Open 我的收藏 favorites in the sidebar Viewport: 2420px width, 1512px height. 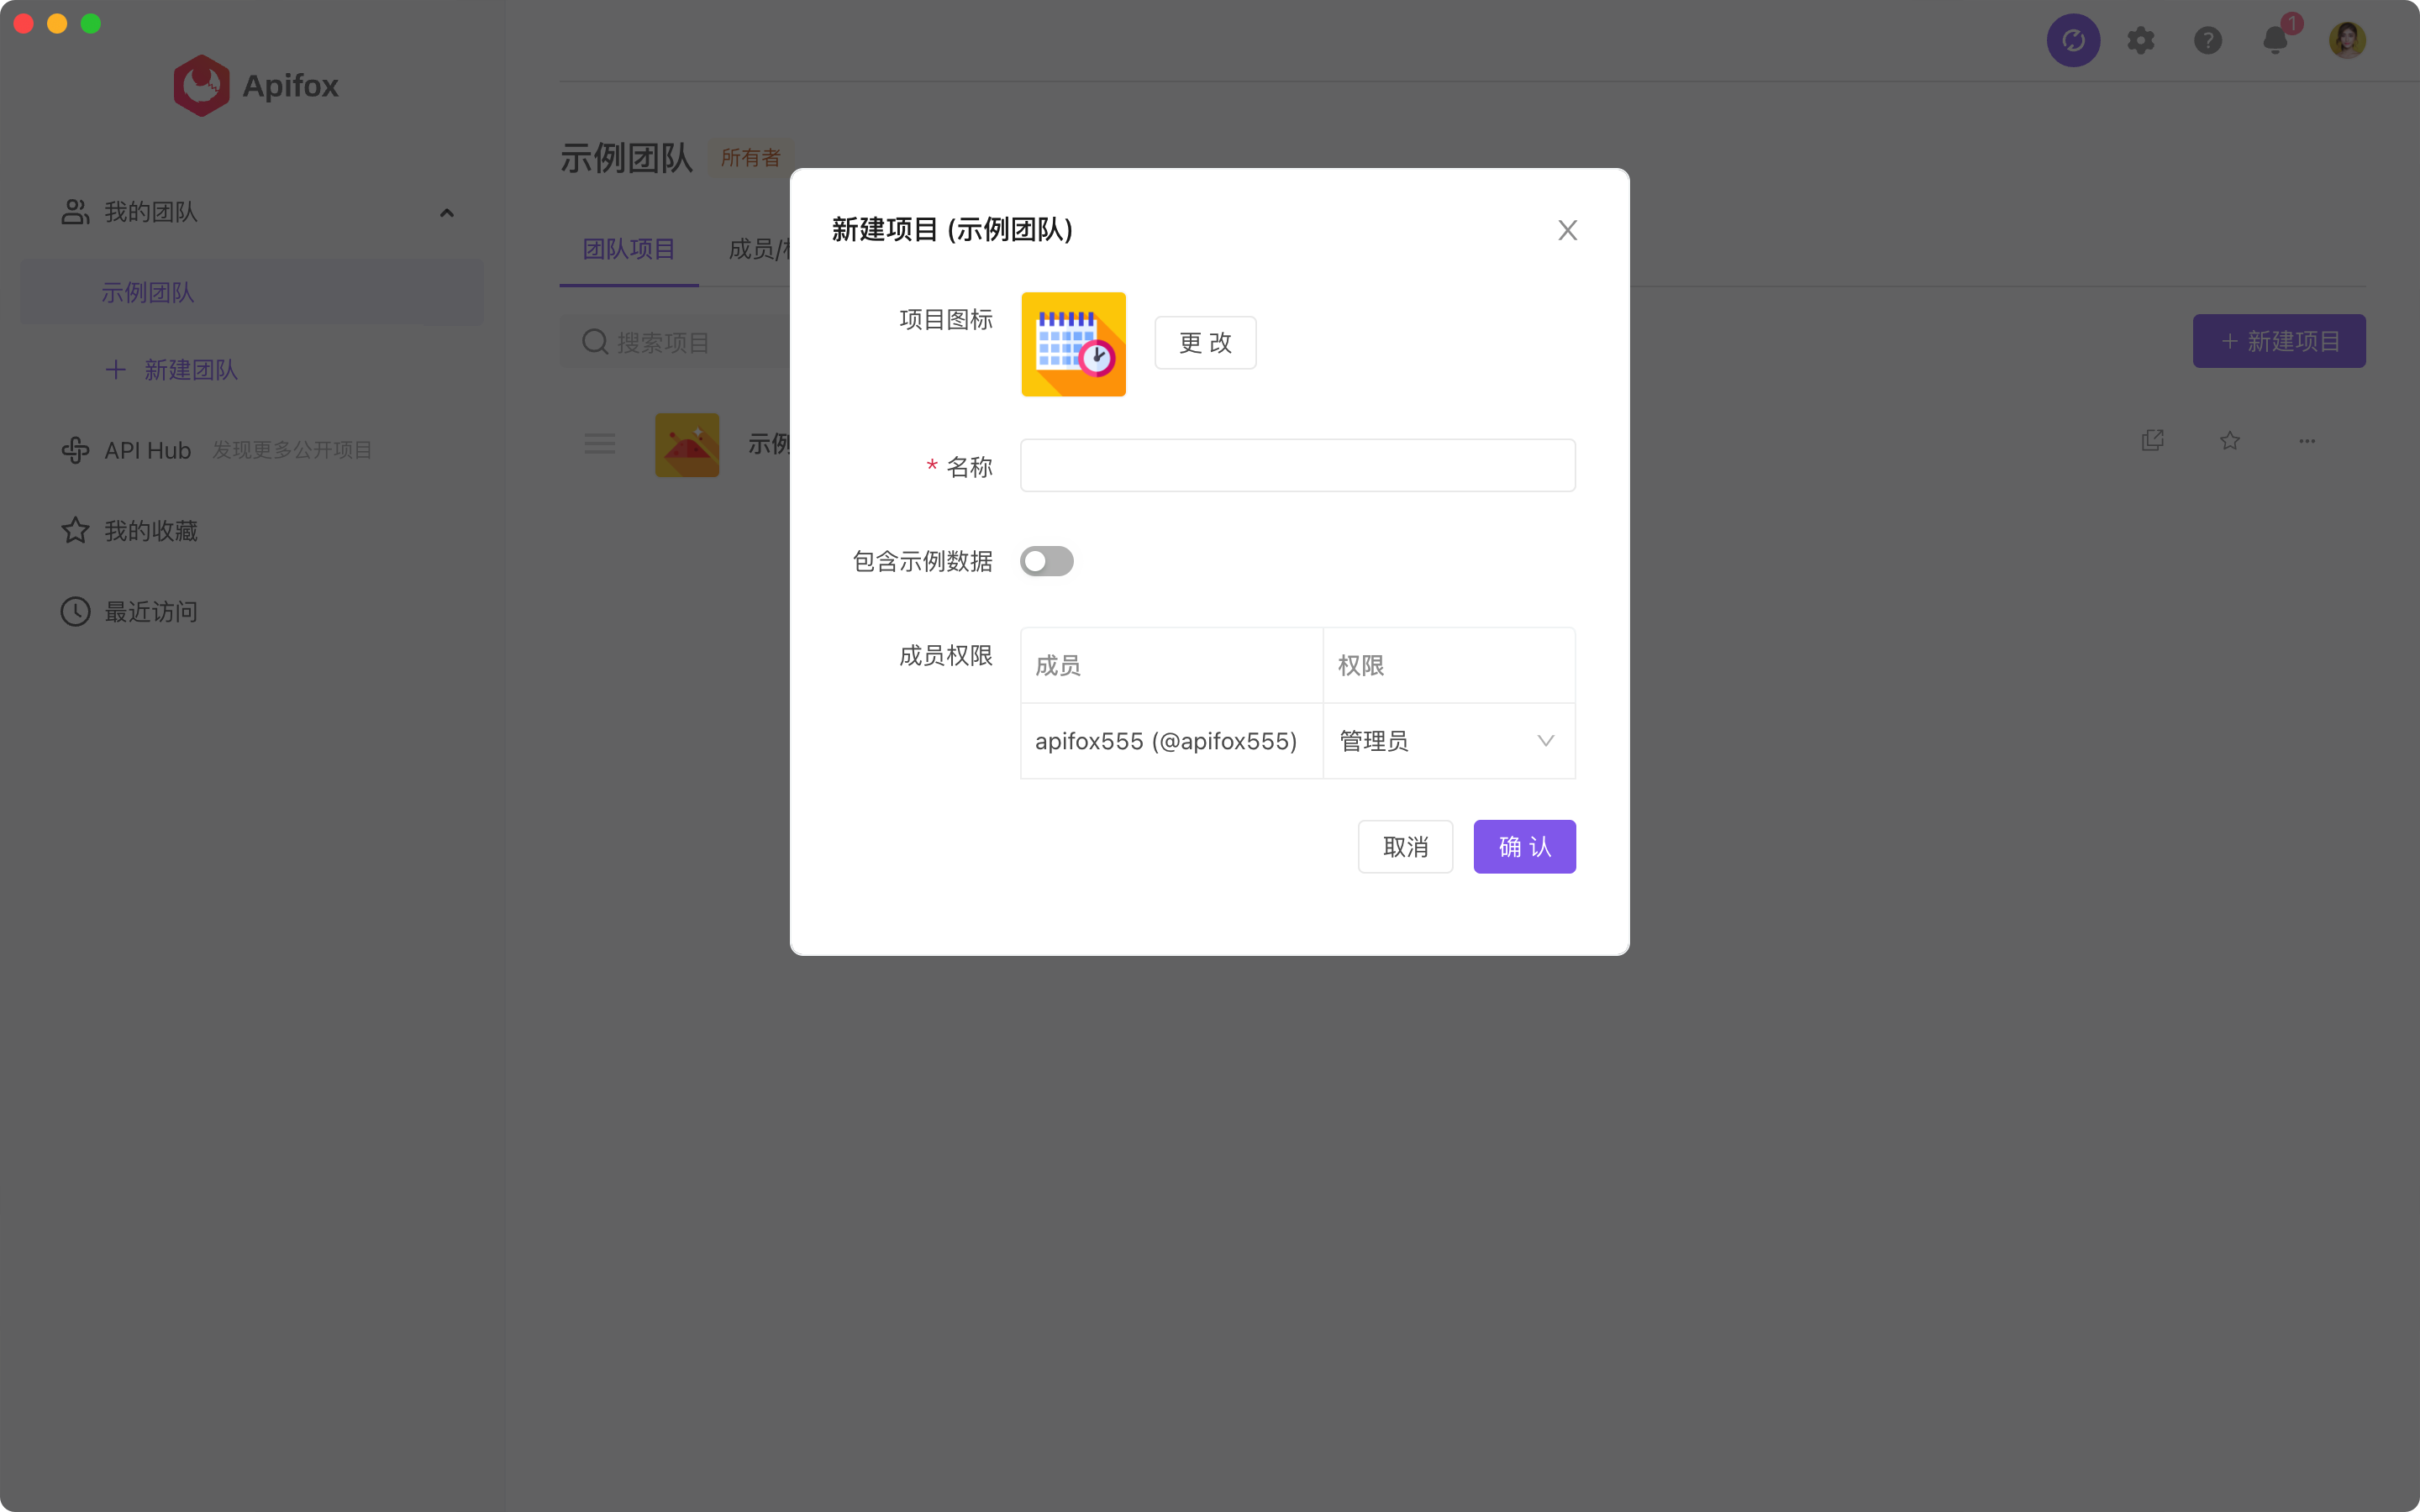click(150, 531)
